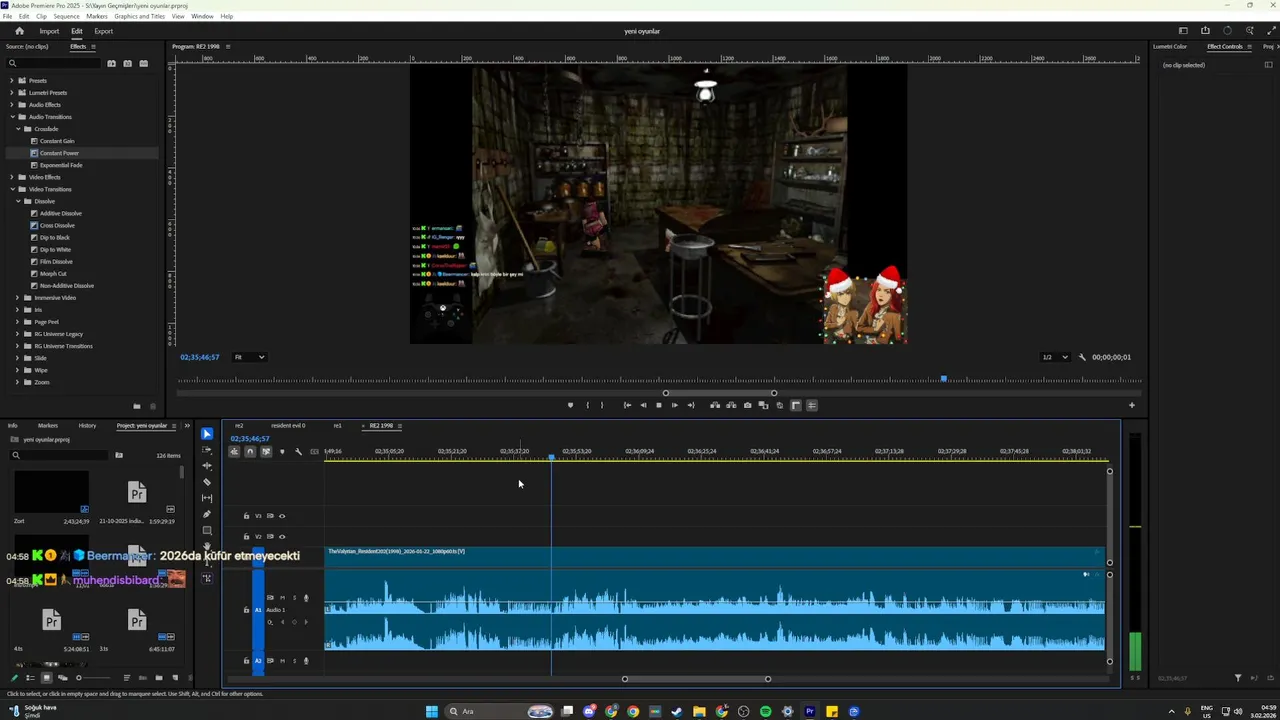Stop playback in the Program Monitor

click(x=658, y=405)
